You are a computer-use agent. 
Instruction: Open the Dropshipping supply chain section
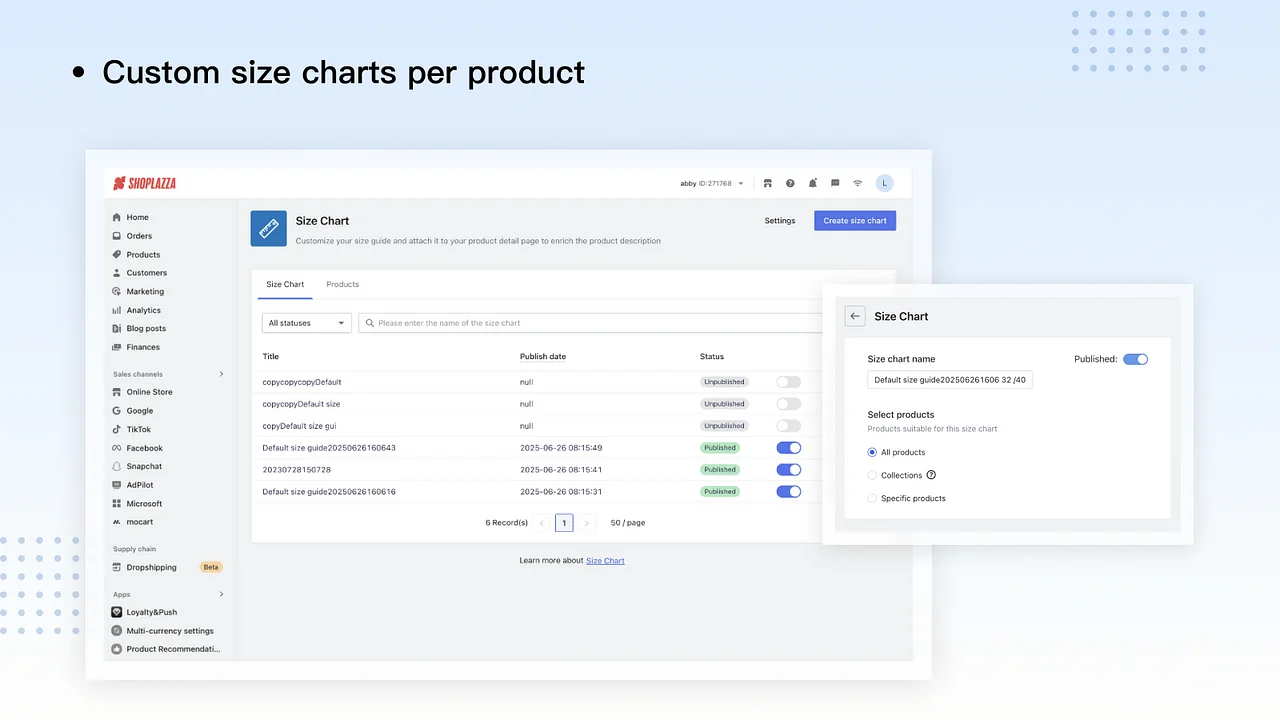[x=150, y=567]
